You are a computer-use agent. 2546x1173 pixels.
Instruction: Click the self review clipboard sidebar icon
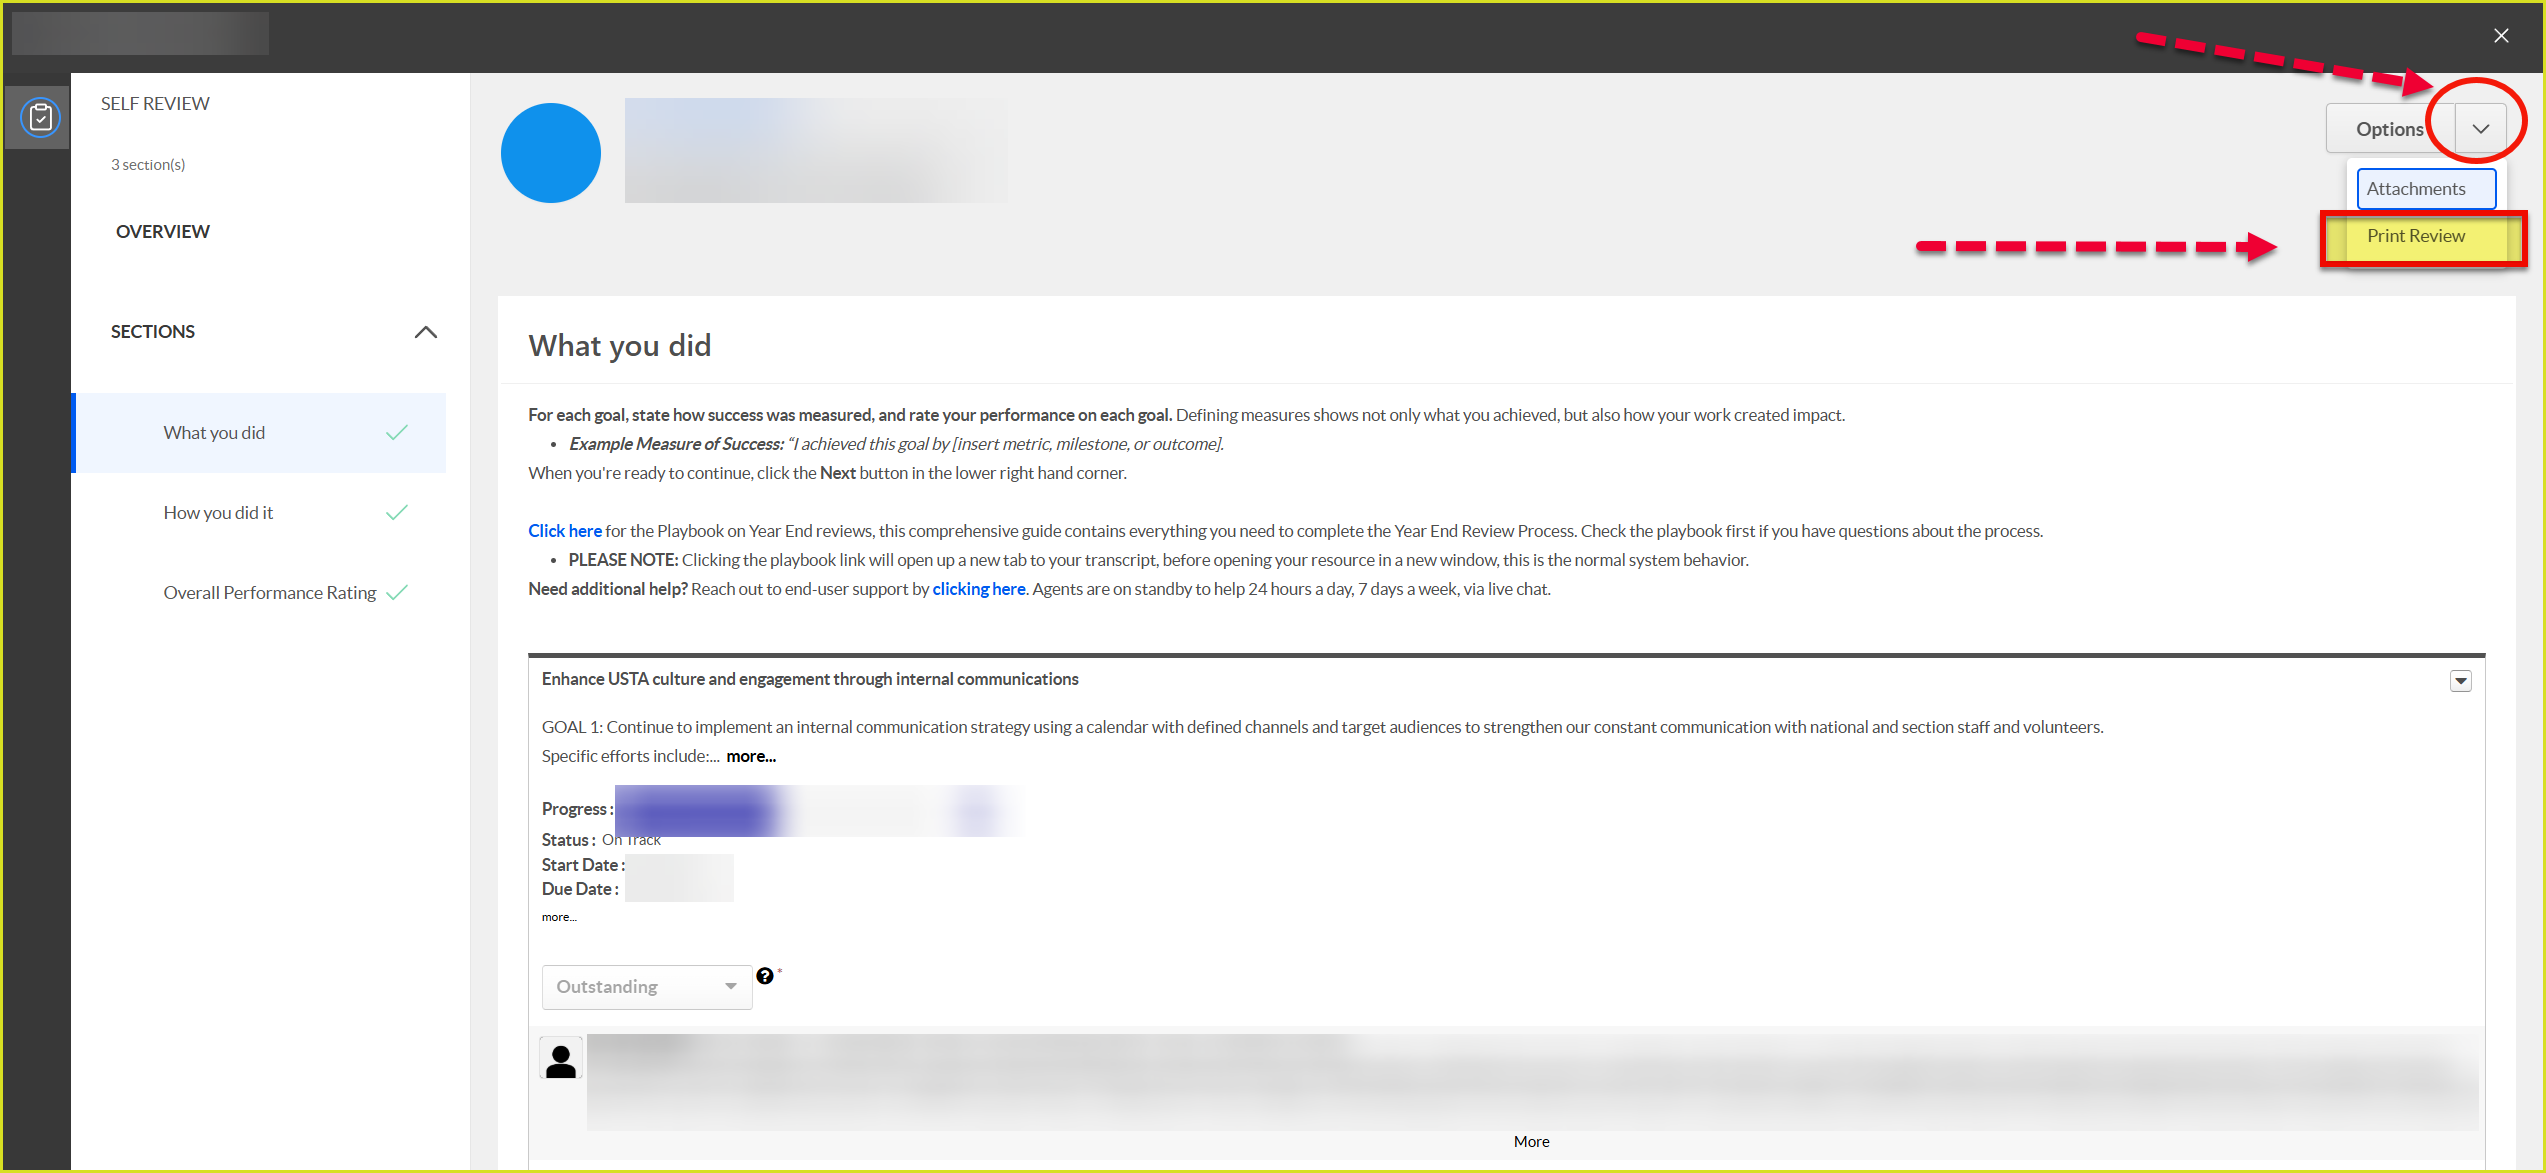tap(40, 118)
